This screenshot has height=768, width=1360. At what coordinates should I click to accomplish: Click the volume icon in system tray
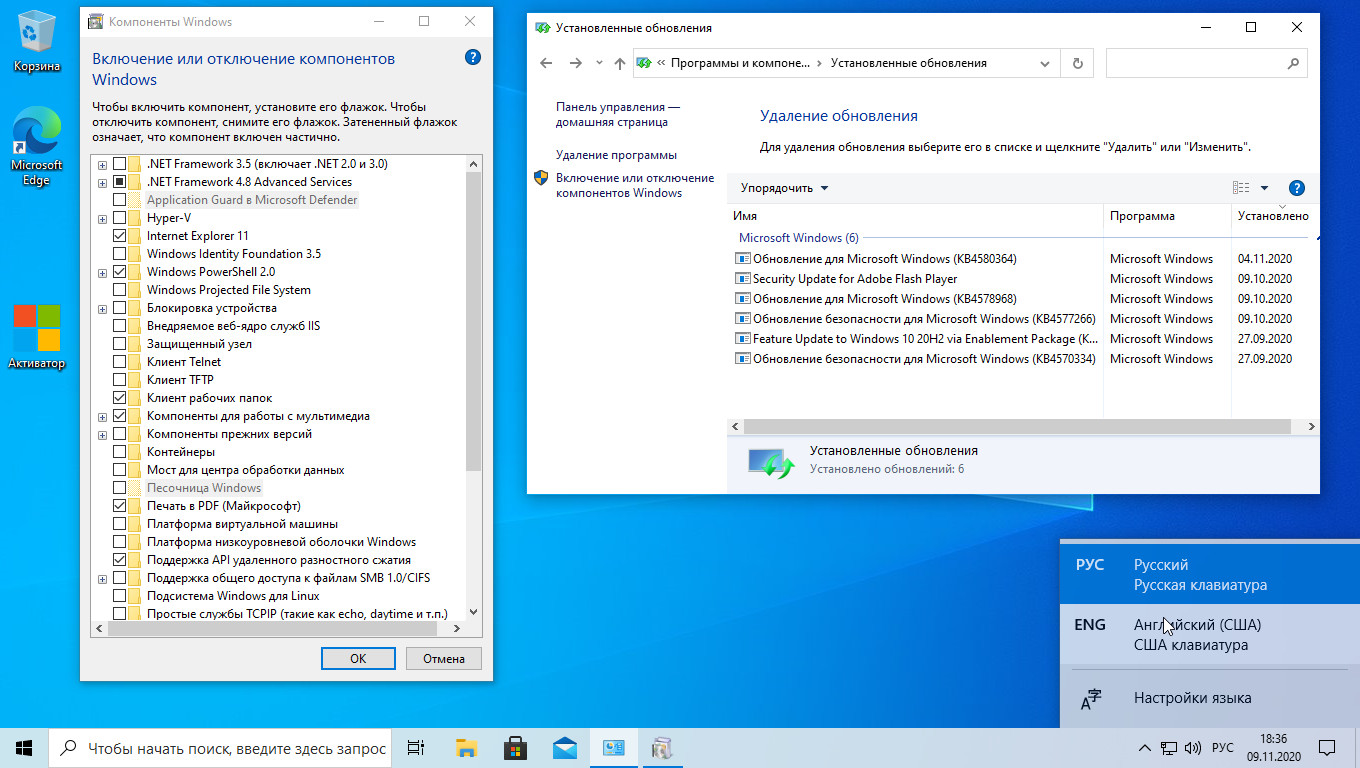[1193, 748]
